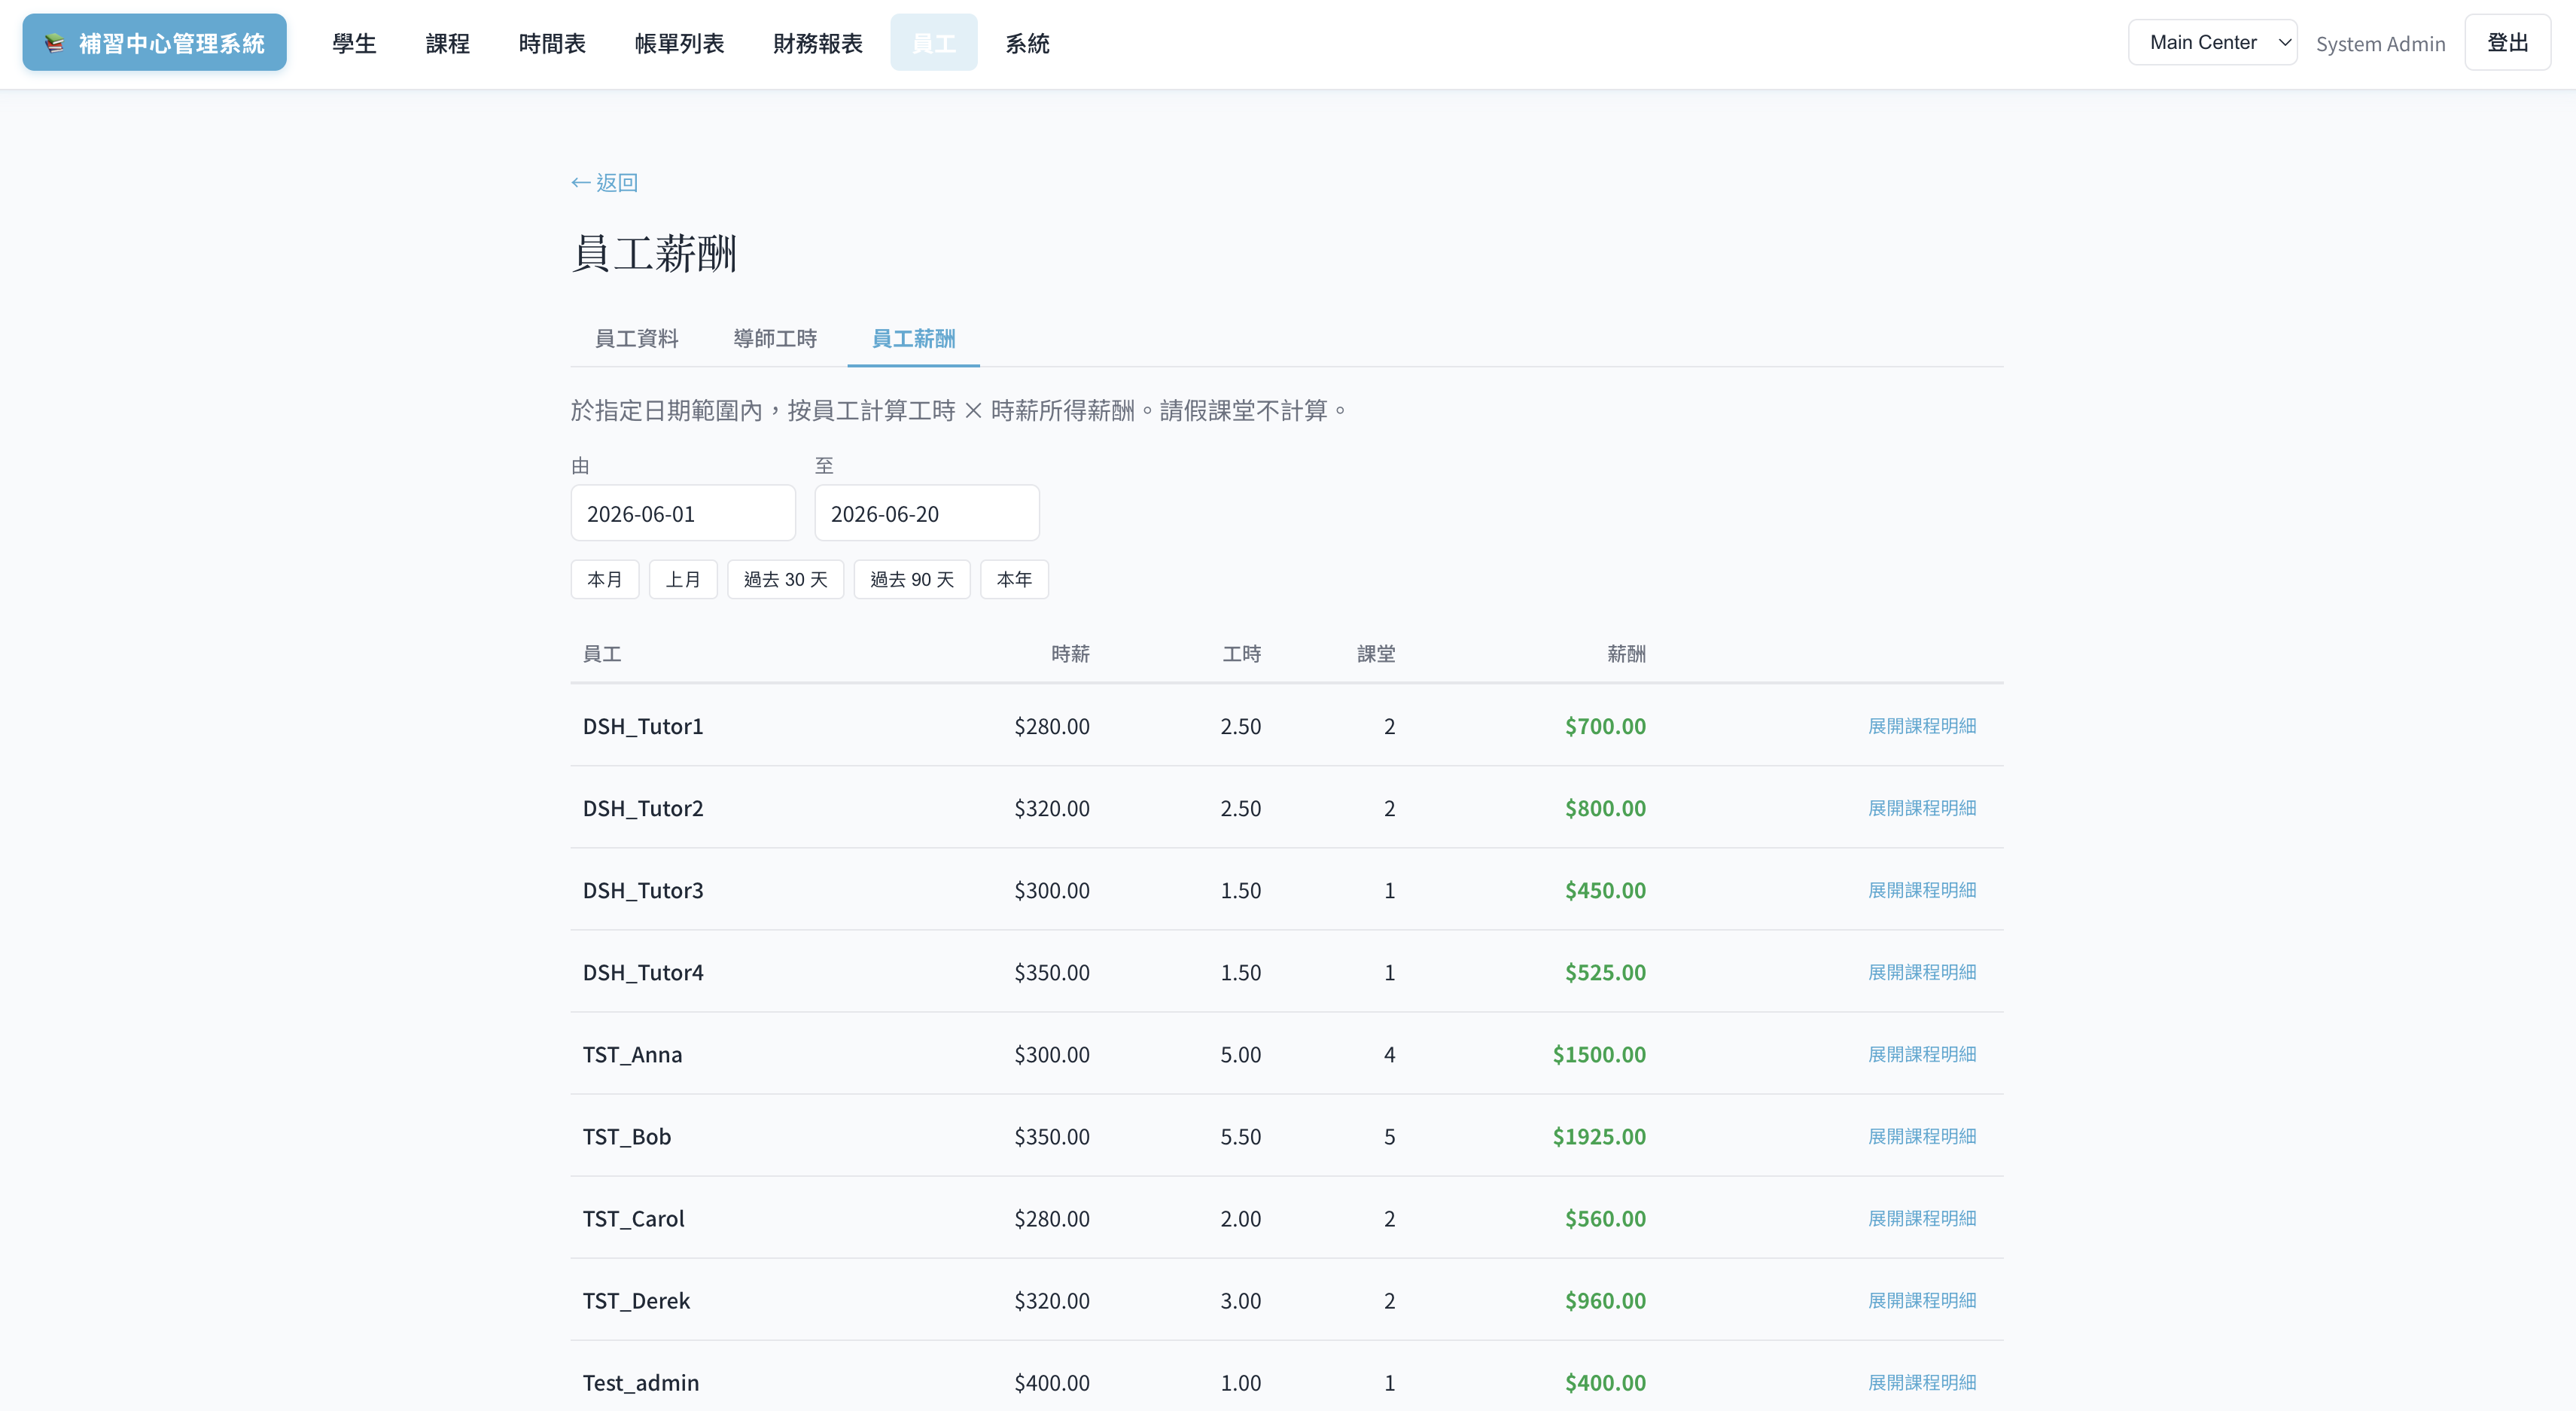
Task: Click the TST_Derek employee name
Action: tap(636, 1300)
